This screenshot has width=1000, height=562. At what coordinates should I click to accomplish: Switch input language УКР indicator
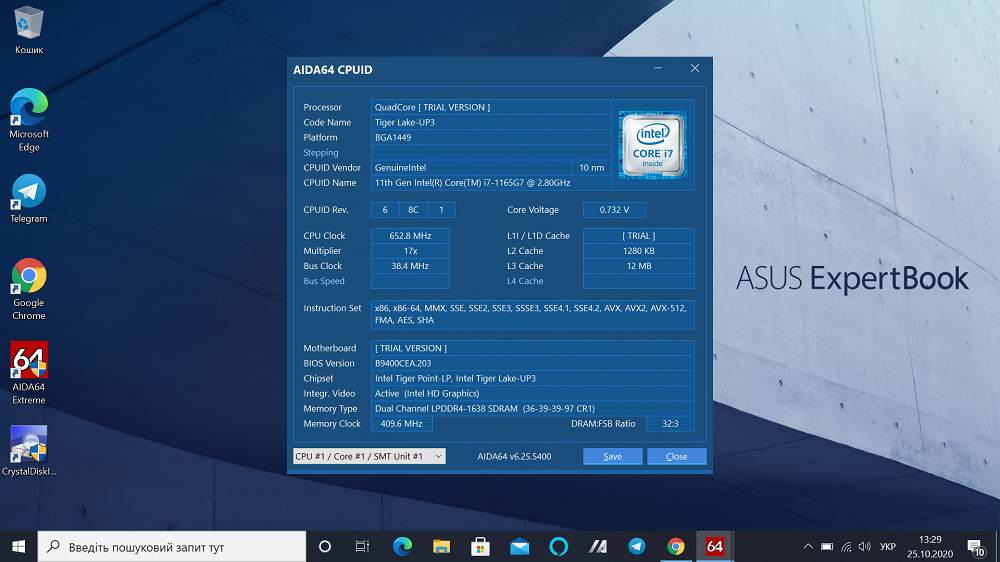pos(887,547)
